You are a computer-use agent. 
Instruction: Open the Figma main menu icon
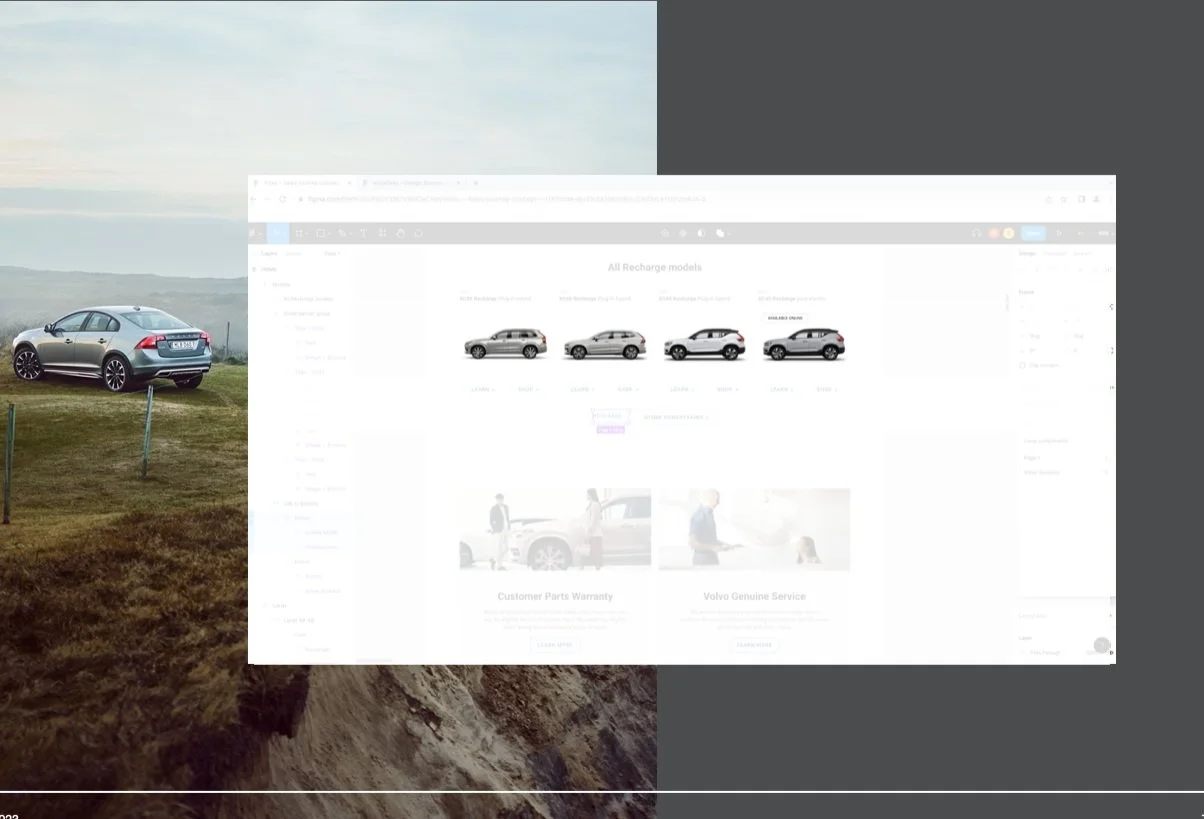pos(254,233)
